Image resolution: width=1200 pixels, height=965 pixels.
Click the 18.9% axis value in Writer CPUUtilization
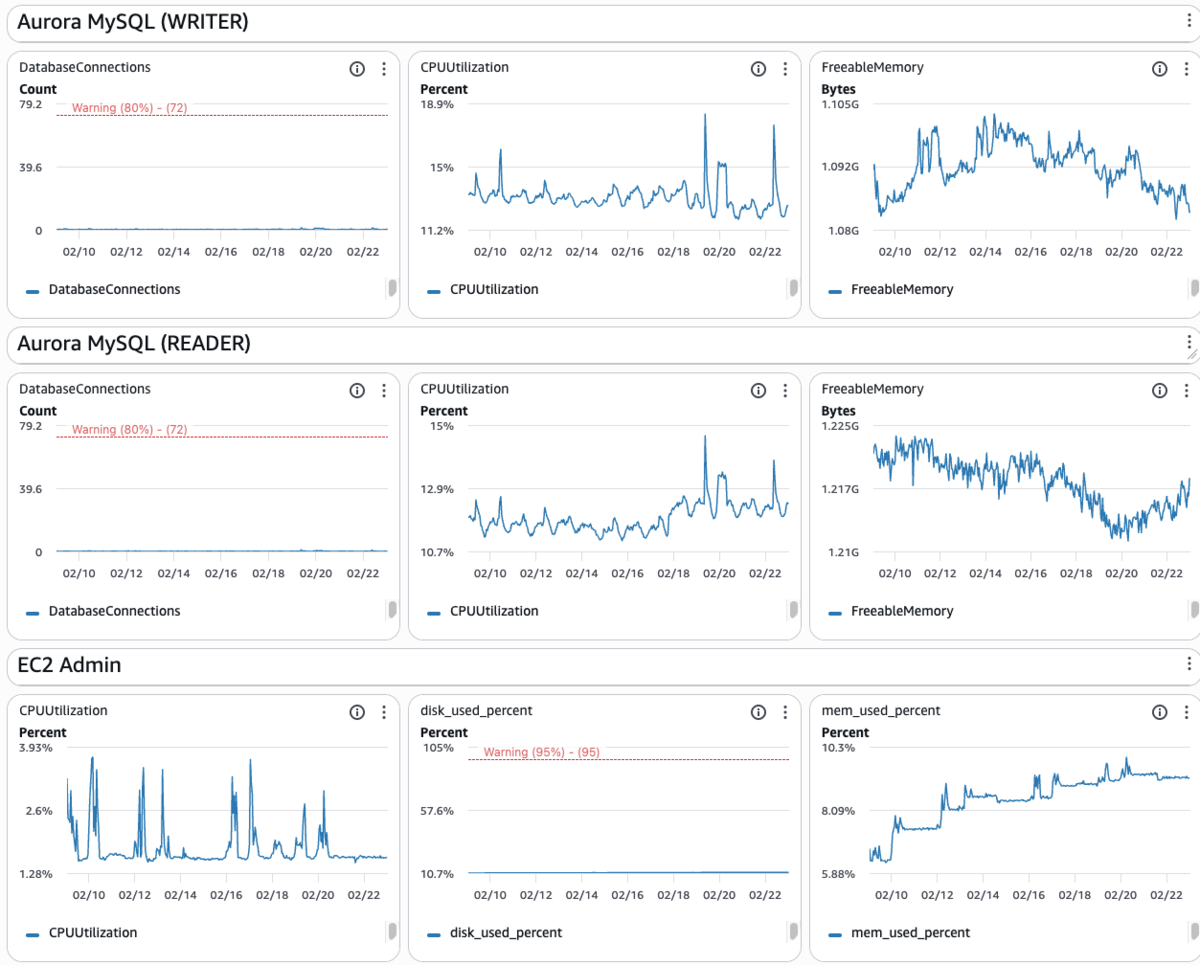[437, 104]
